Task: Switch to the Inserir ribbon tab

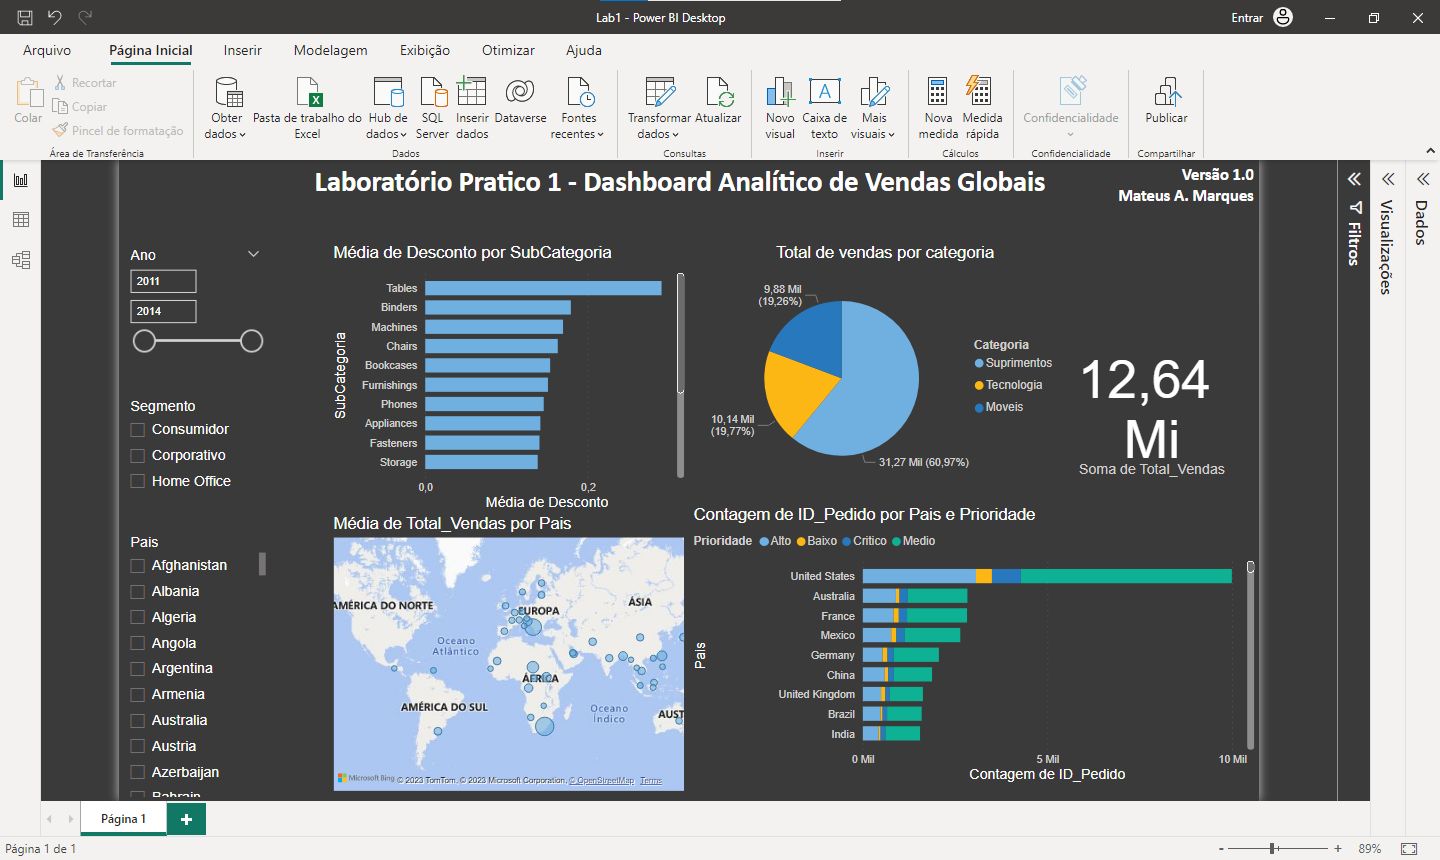Action: coord(242,50)
